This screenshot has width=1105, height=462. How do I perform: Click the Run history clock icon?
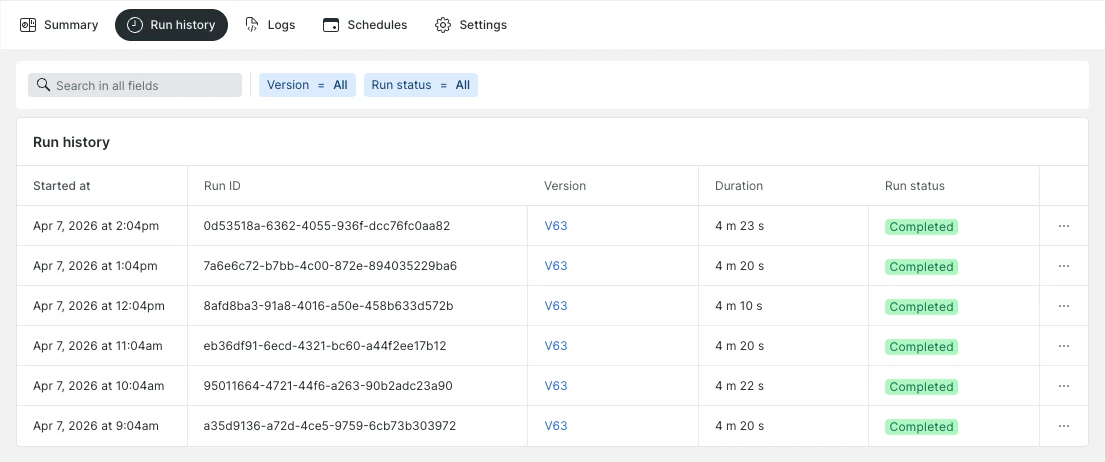click(x=135, y=25)
